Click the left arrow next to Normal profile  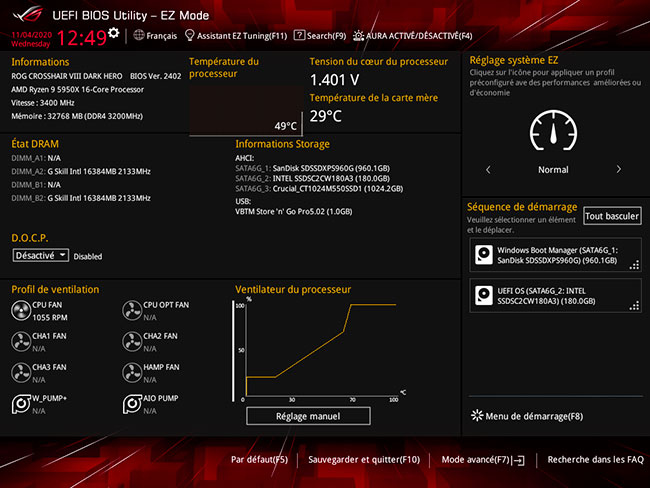click(488, 170)
